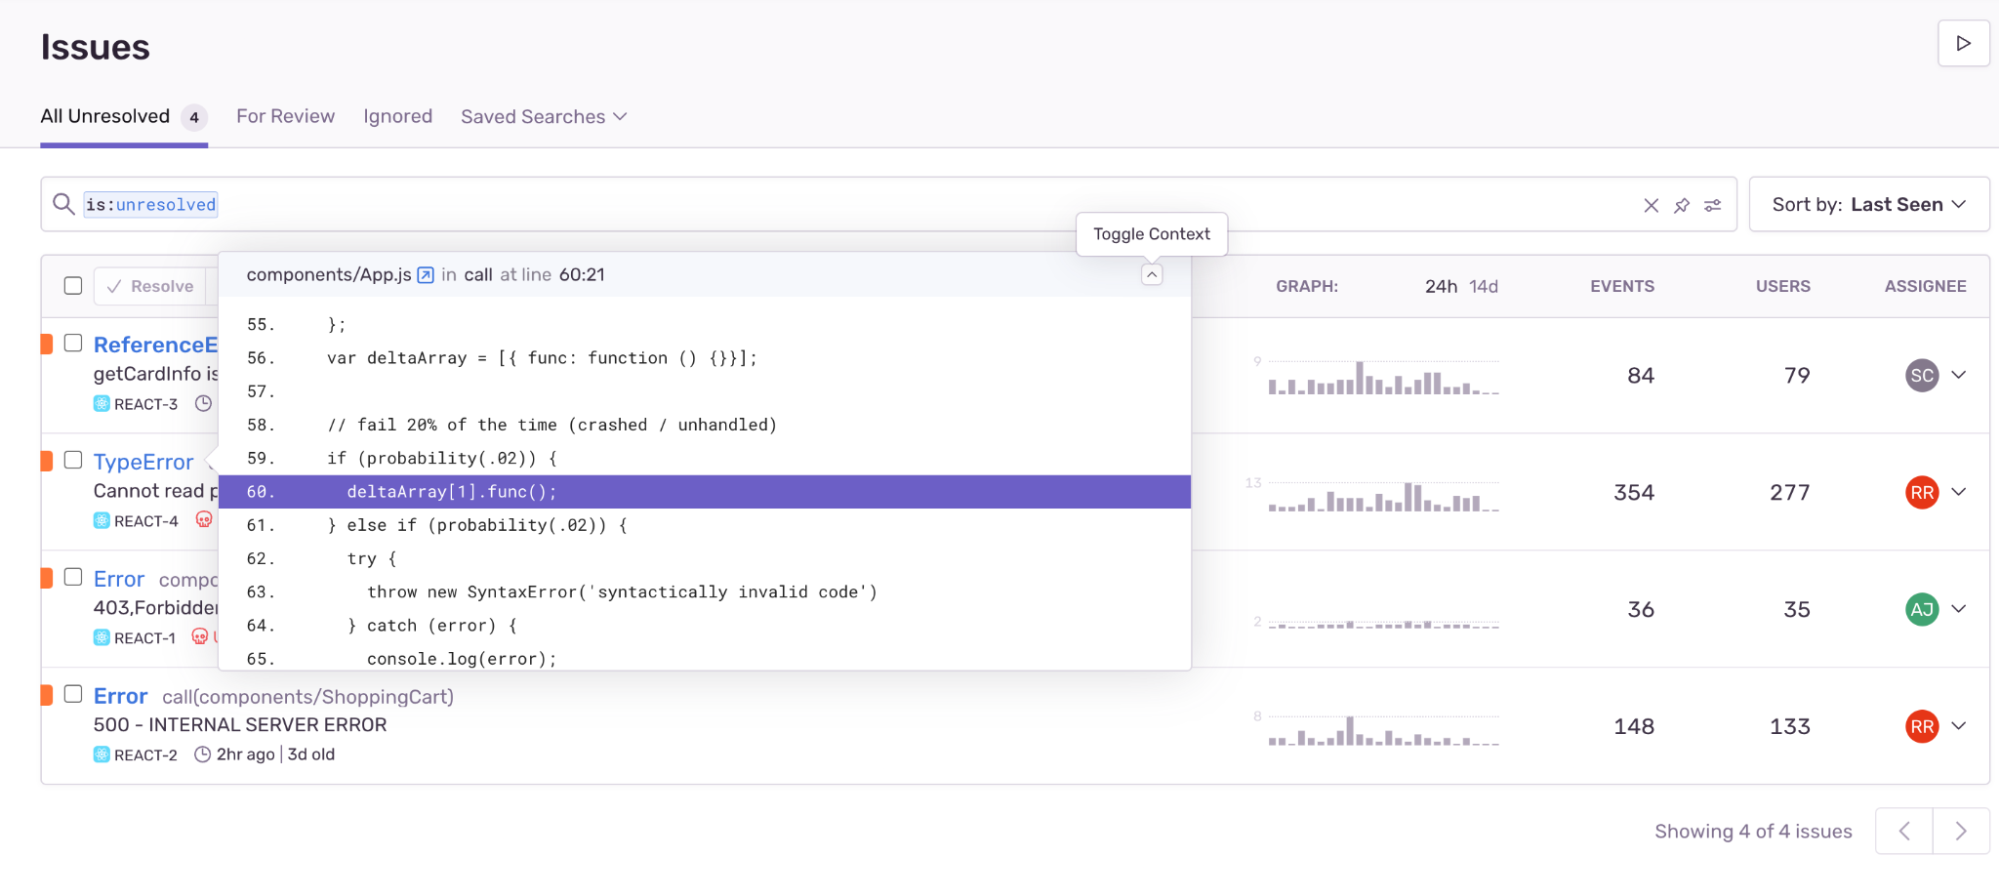Click ReferenceError event graph
Viewport: 1999px width, 870px height.
pos(1383,377)
